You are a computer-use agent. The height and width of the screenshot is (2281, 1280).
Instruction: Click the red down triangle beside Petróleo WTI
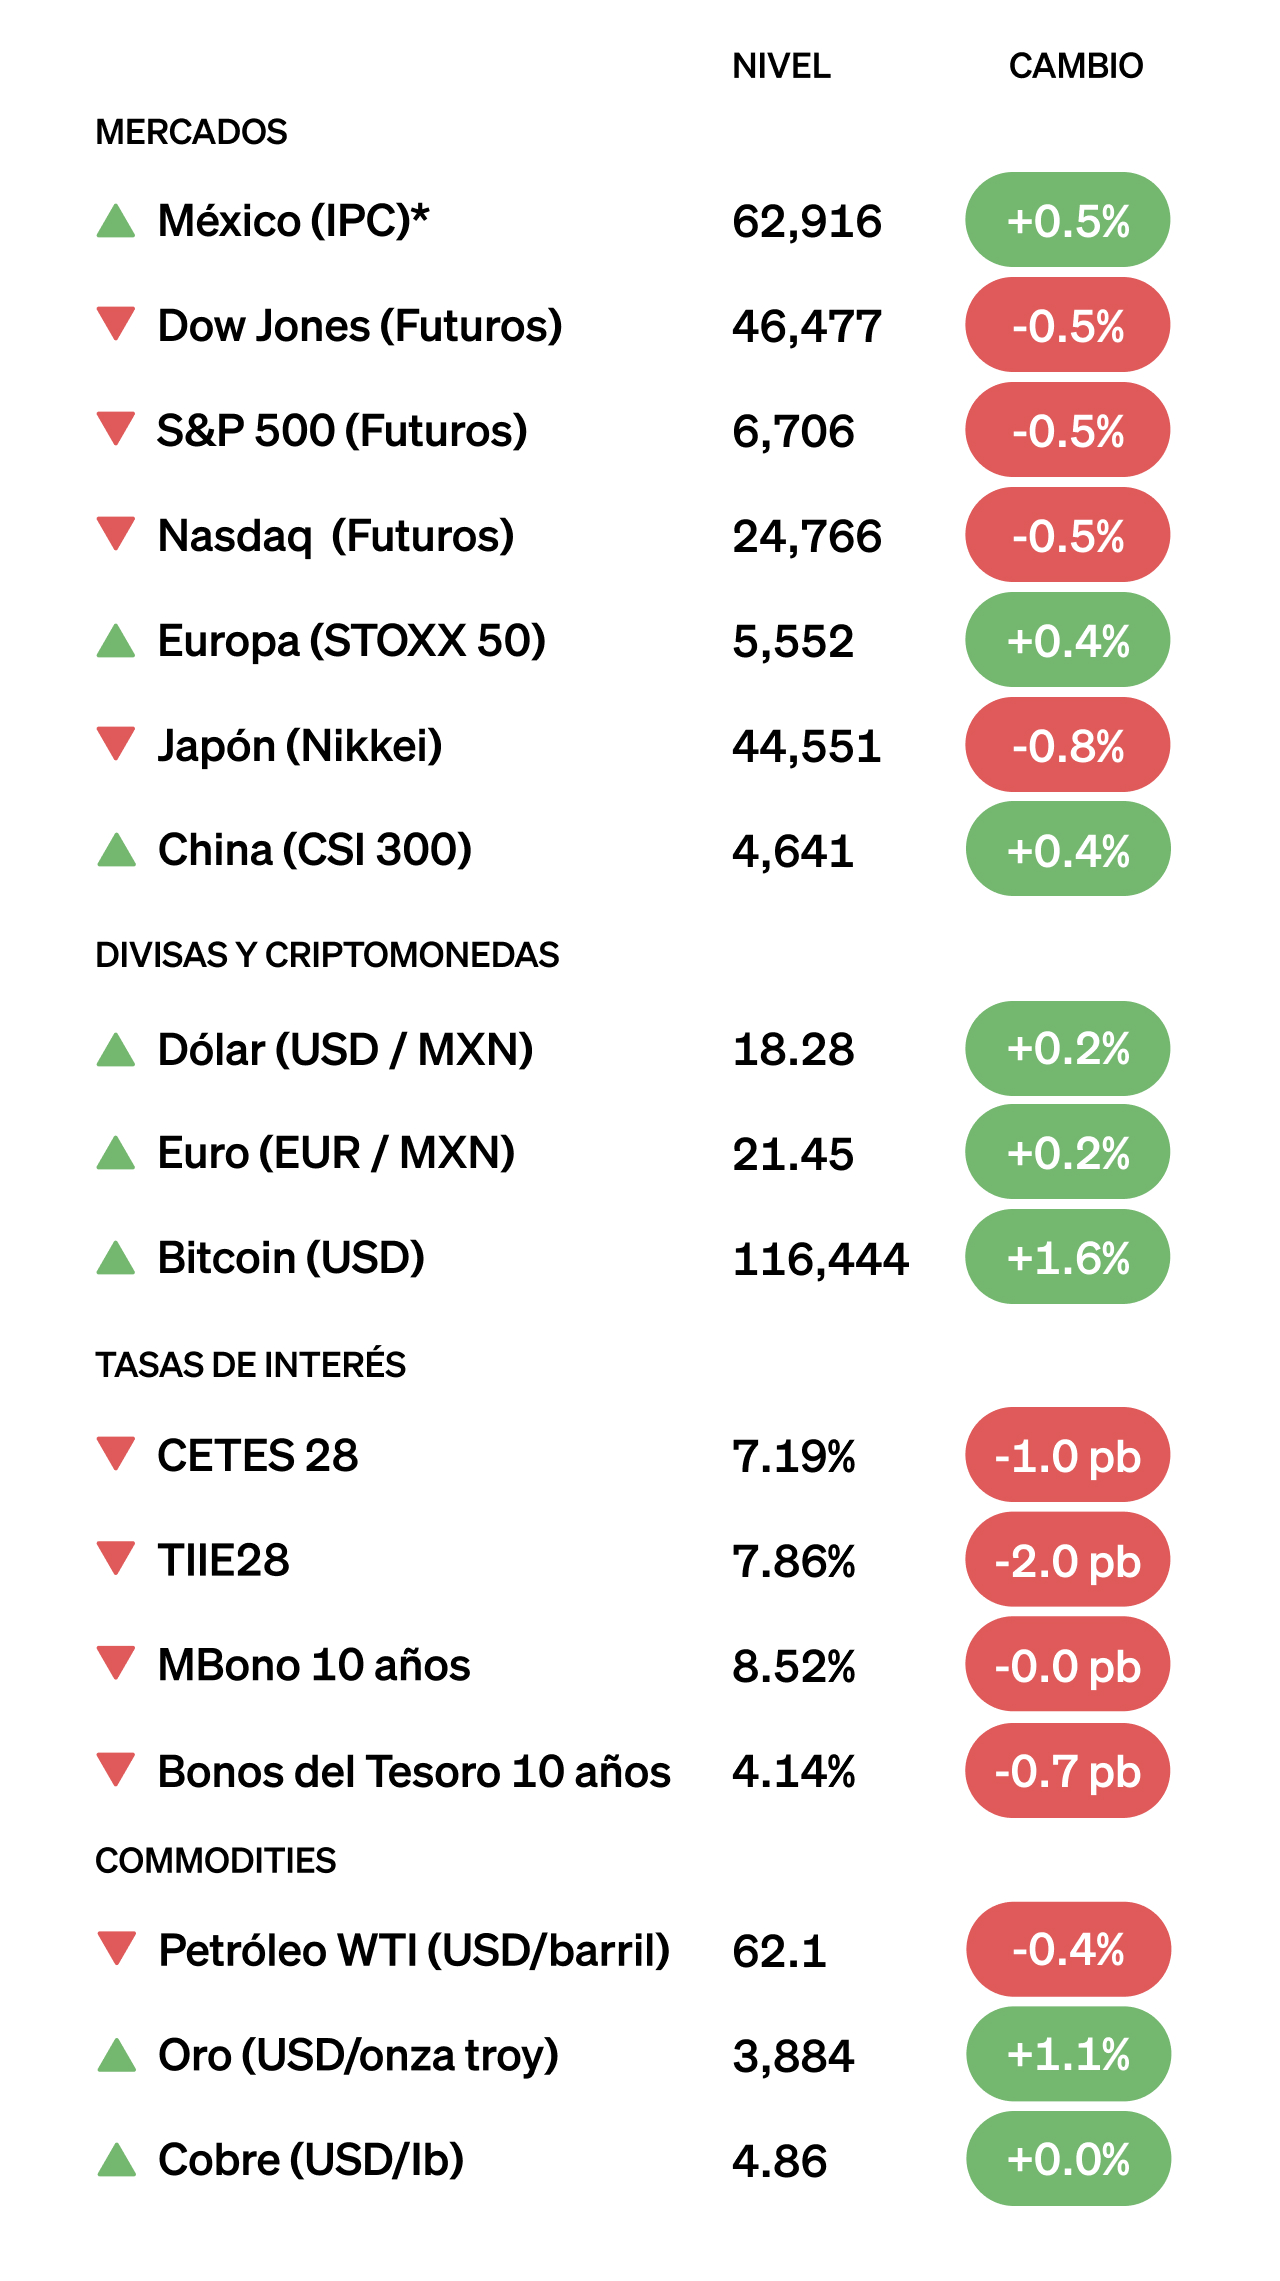point(117,1948)
